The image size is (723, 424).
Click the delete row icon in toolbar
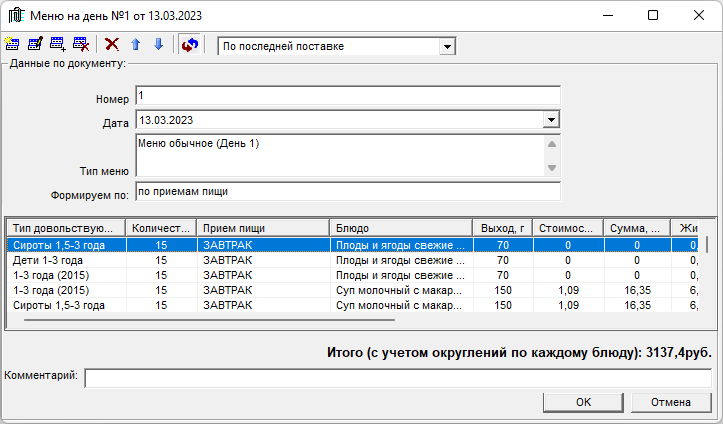[81, 45]
